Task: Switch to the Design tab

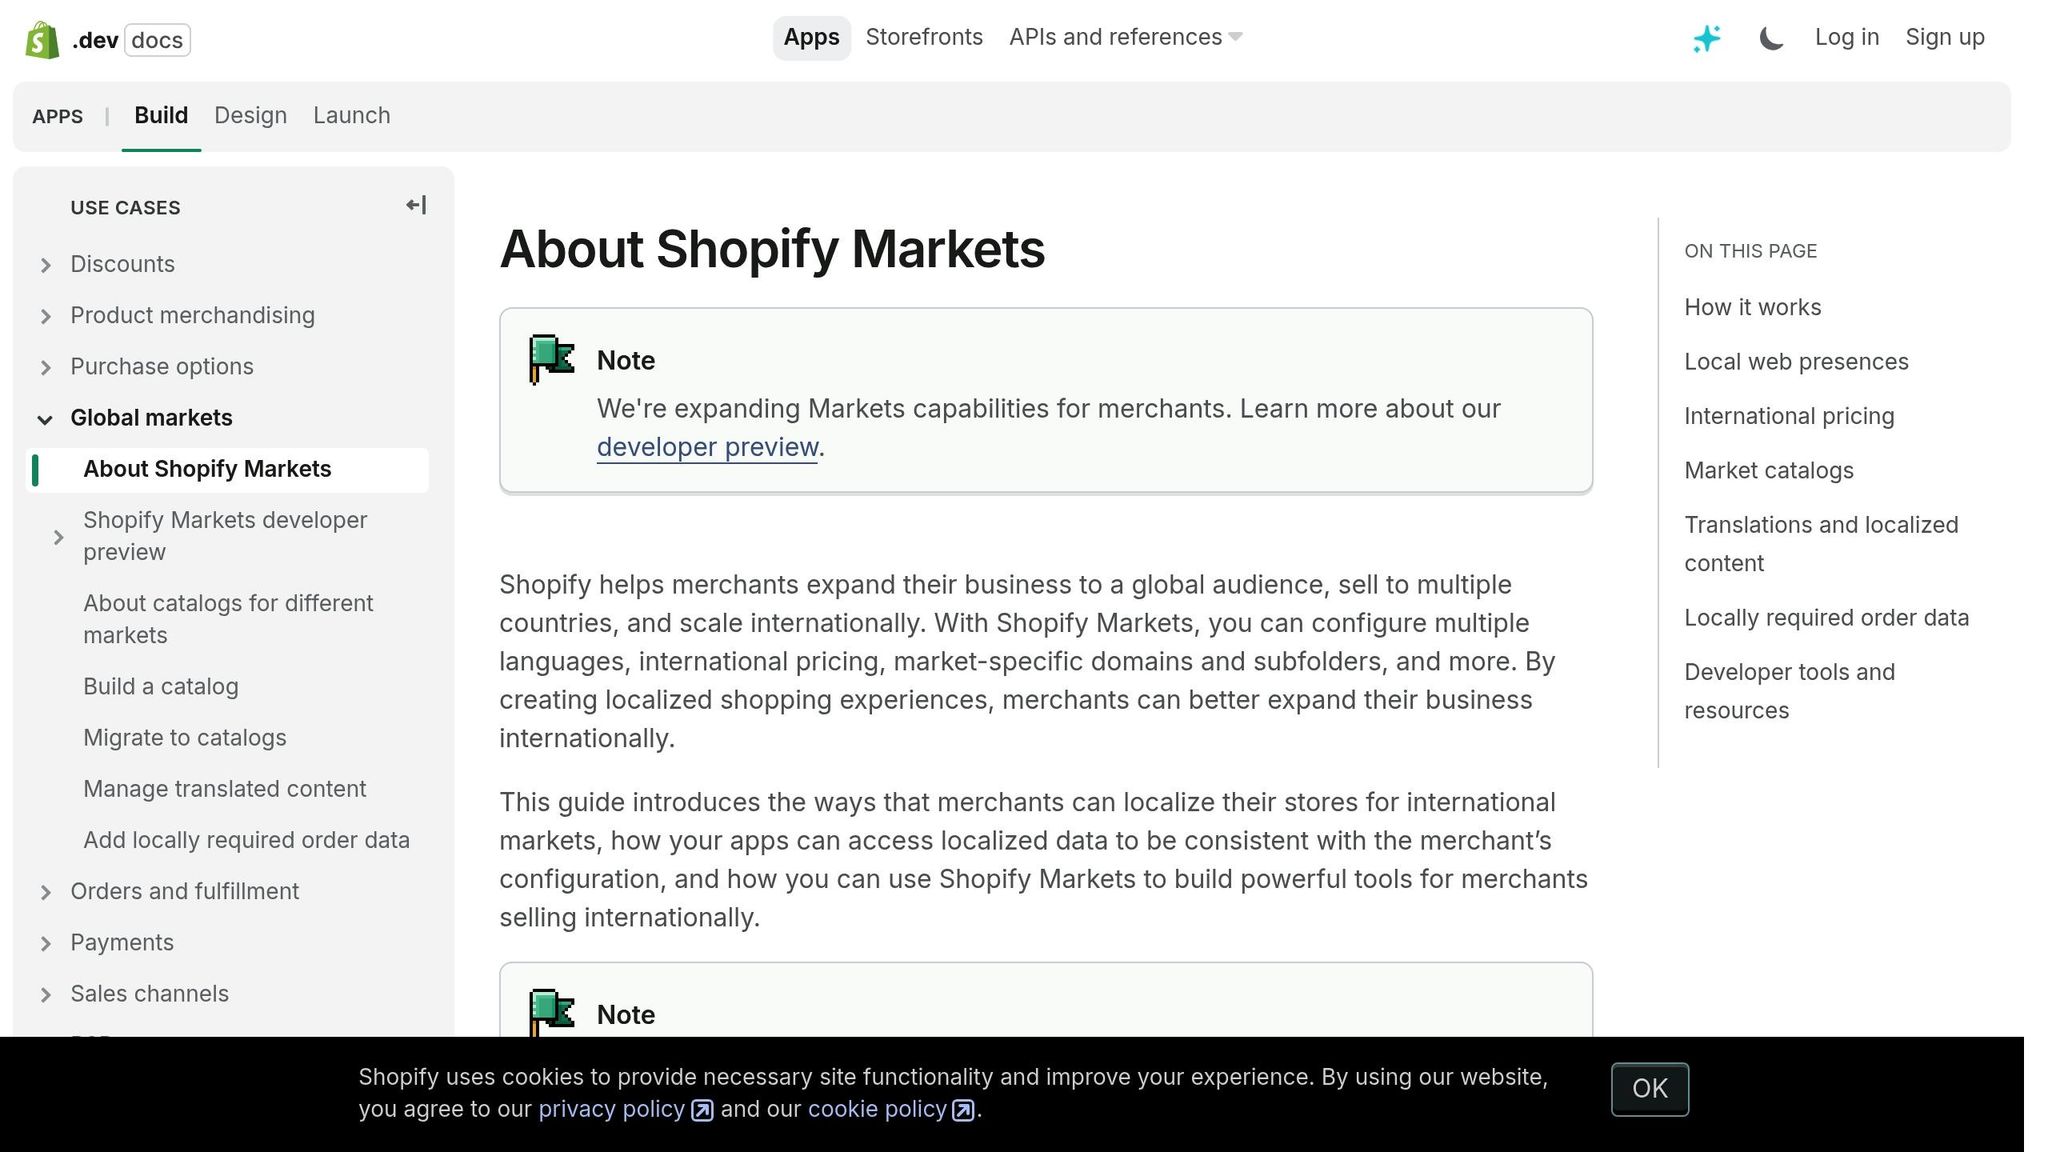Action: coord(250,115)
